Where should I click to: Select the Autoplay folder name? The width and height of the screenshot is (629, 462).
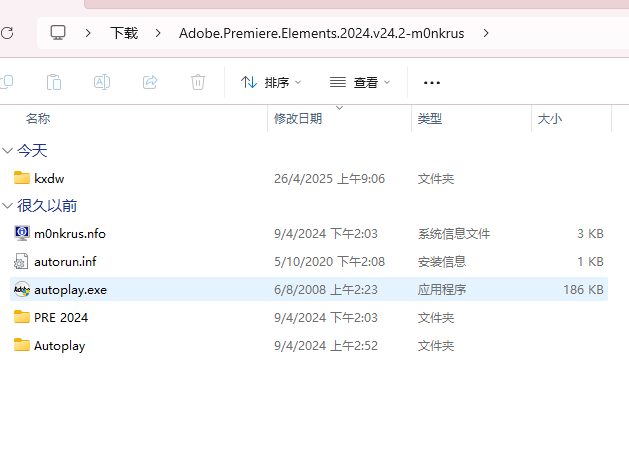point(59,346)
